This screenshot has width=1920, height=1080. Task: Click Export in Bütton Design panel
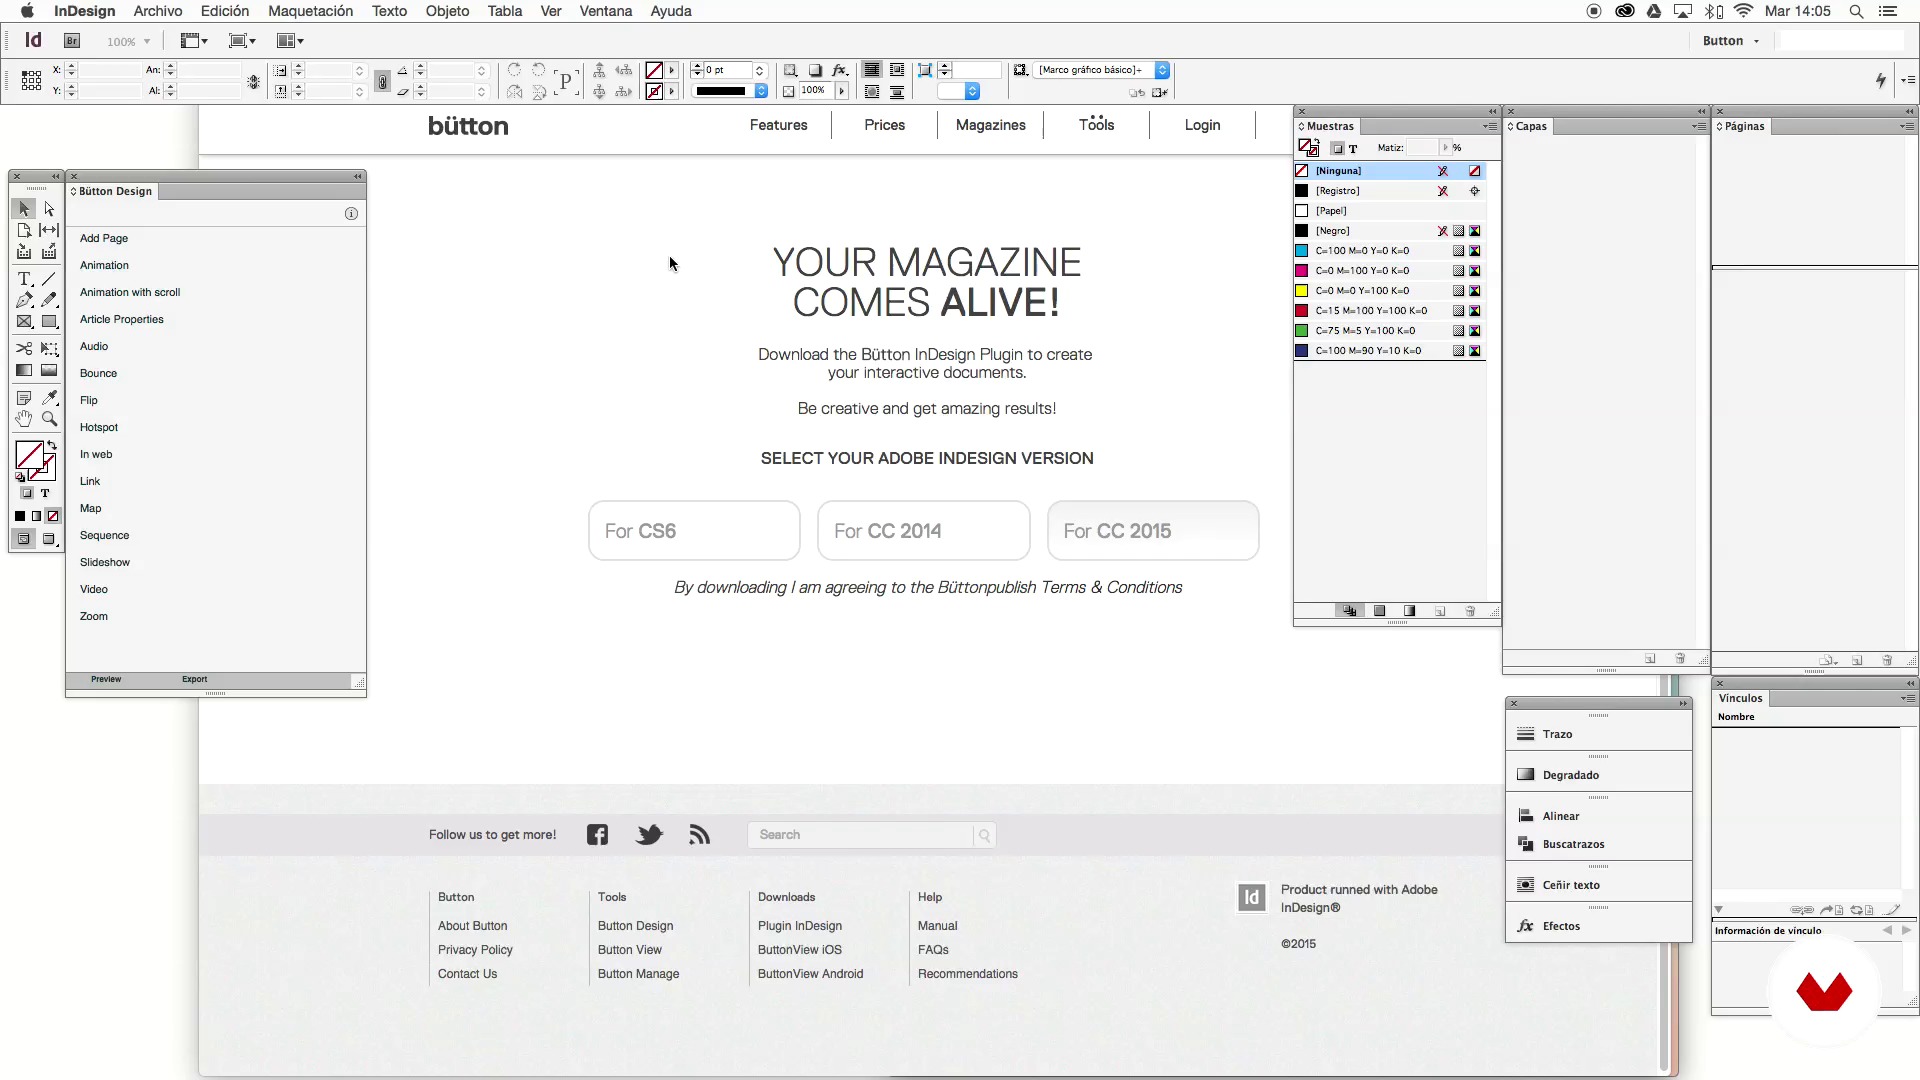[195, 679]
